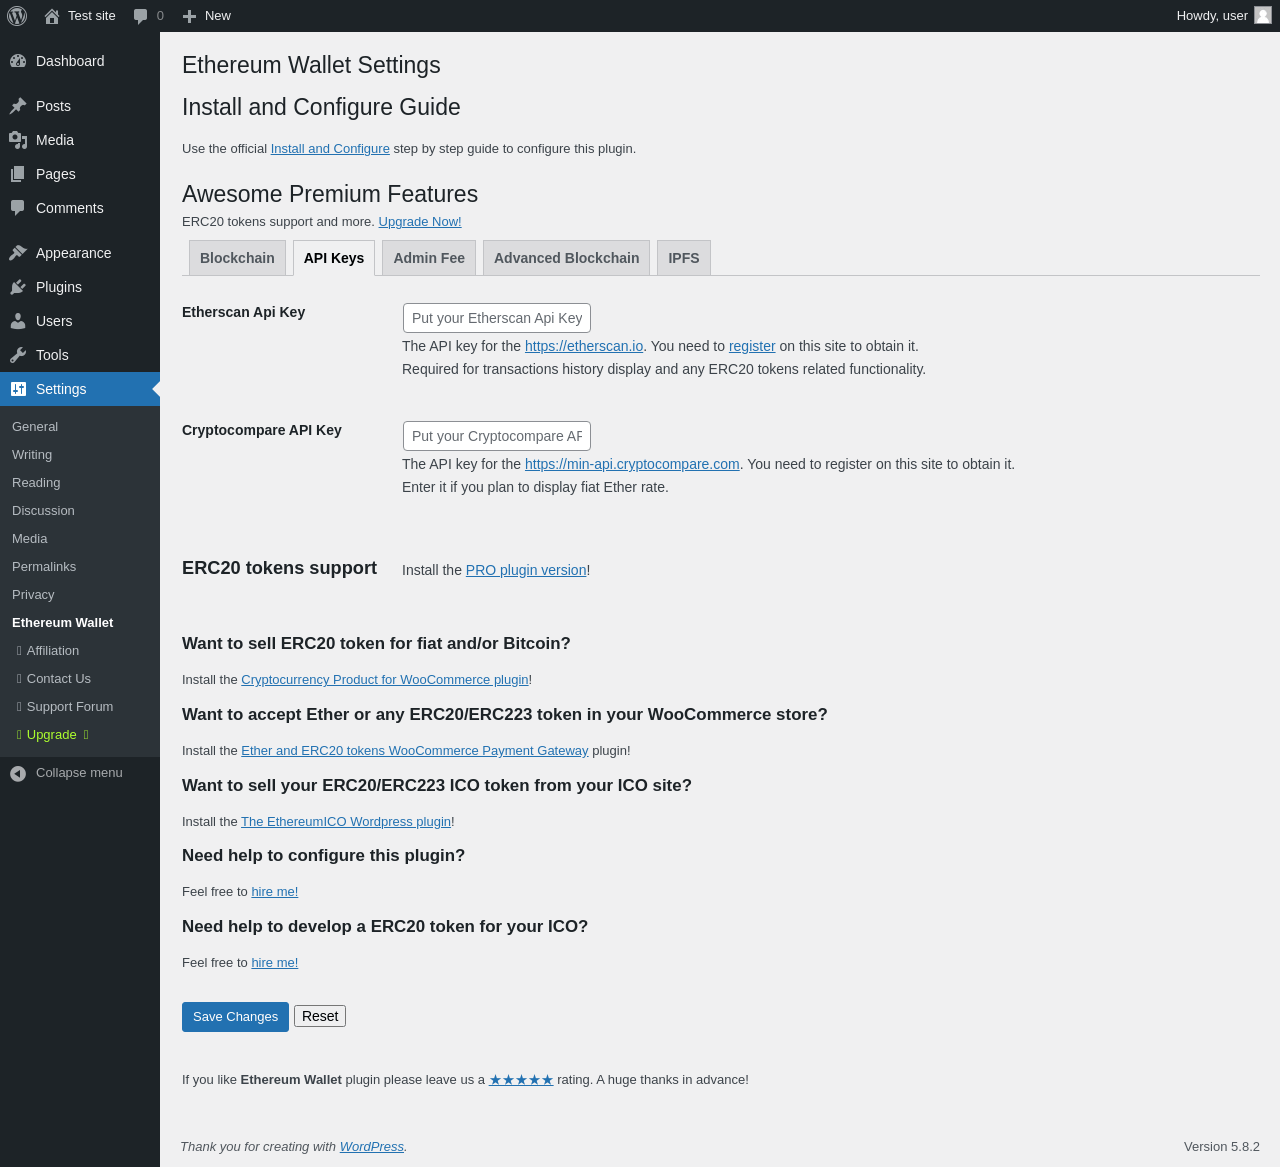Switch to the IPFS tab
Image resolution: width=1280 pixels, height=1167 pixels.
[684, 258]
